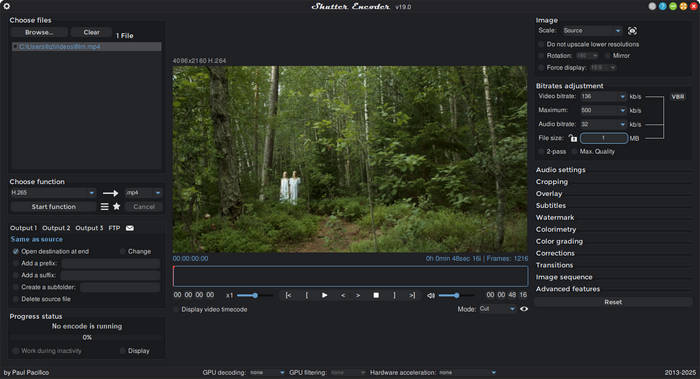
Task: Click the Start function button
Action: (x=53, y=207)
